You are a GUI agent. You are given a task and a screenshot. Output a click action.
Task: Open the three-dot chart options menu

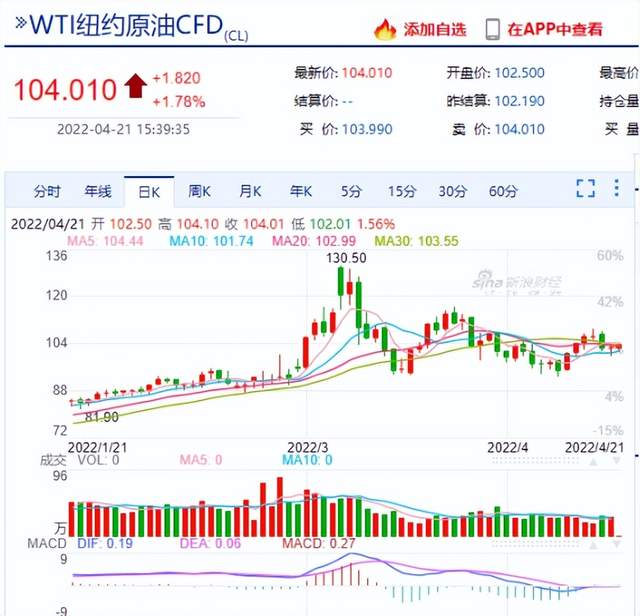[616, 188]
